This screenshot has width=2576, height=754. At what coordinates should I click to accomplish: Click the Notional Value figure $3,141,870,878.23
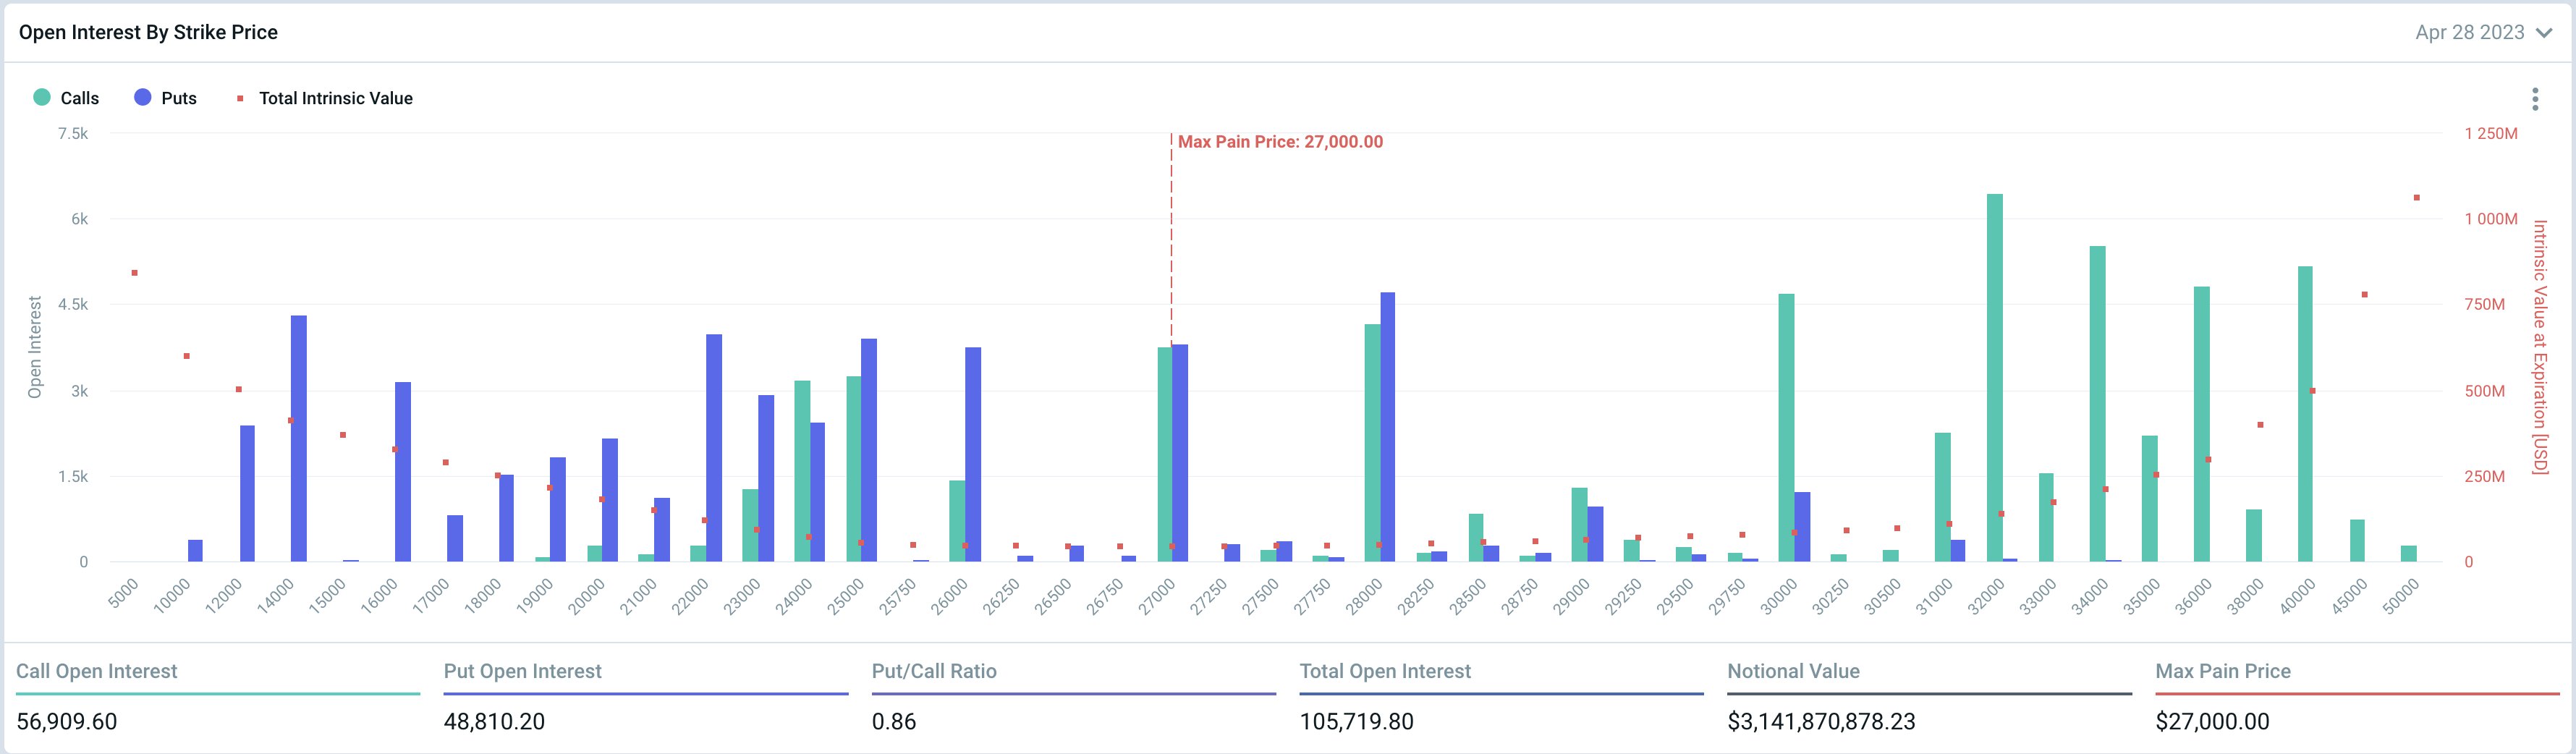(1821, 721)
